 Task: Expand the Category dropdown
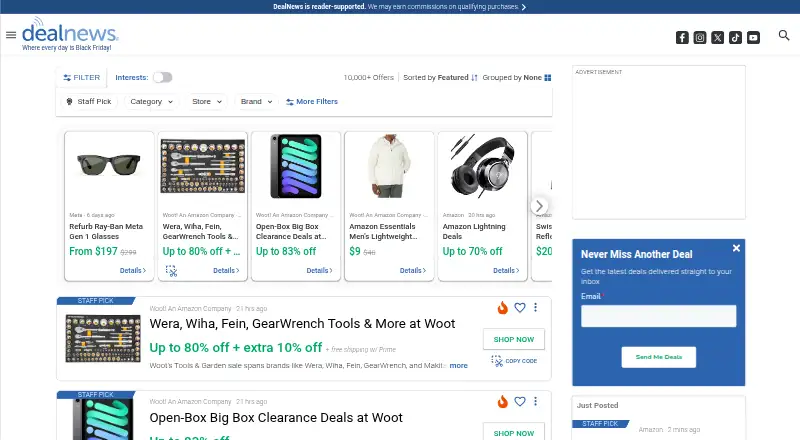click(152, 102)
